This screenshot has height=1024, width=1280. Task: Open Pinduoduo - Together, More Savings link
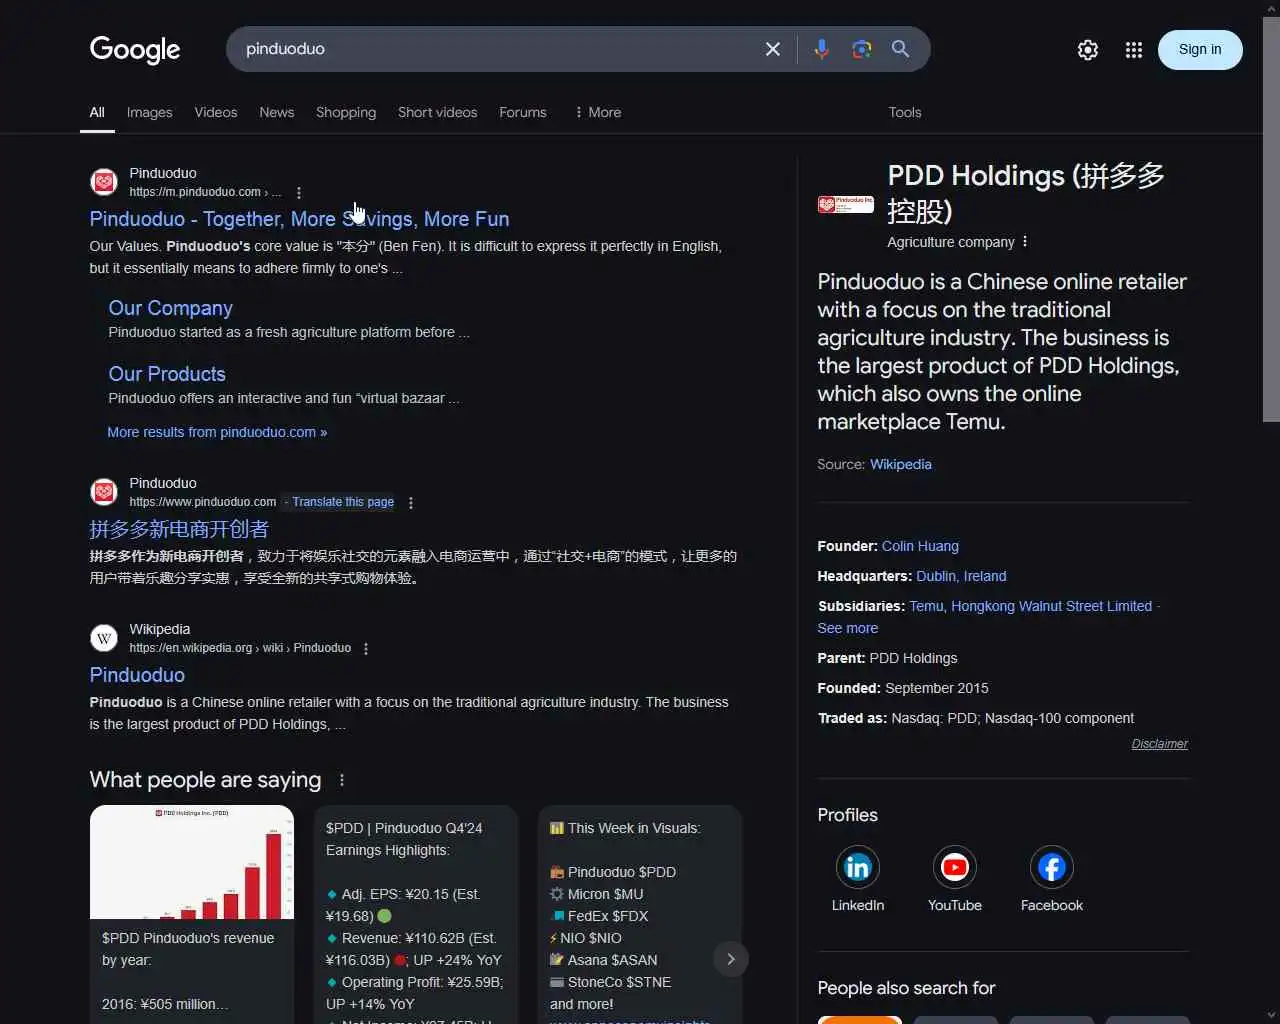click(x=299, y=219)
